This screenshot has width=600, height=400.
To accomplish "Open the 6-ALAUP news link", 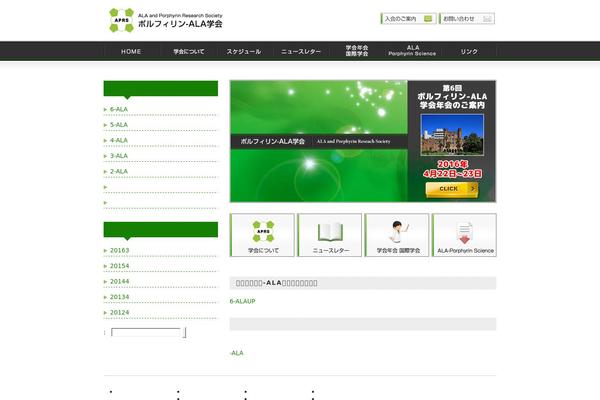I will (242, 301).
